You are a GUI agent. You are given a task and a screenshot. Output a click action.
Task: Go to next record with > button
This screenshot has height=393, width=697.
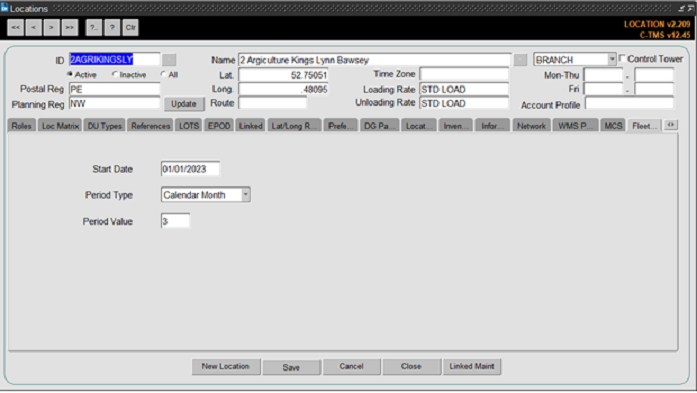(52, 28)
